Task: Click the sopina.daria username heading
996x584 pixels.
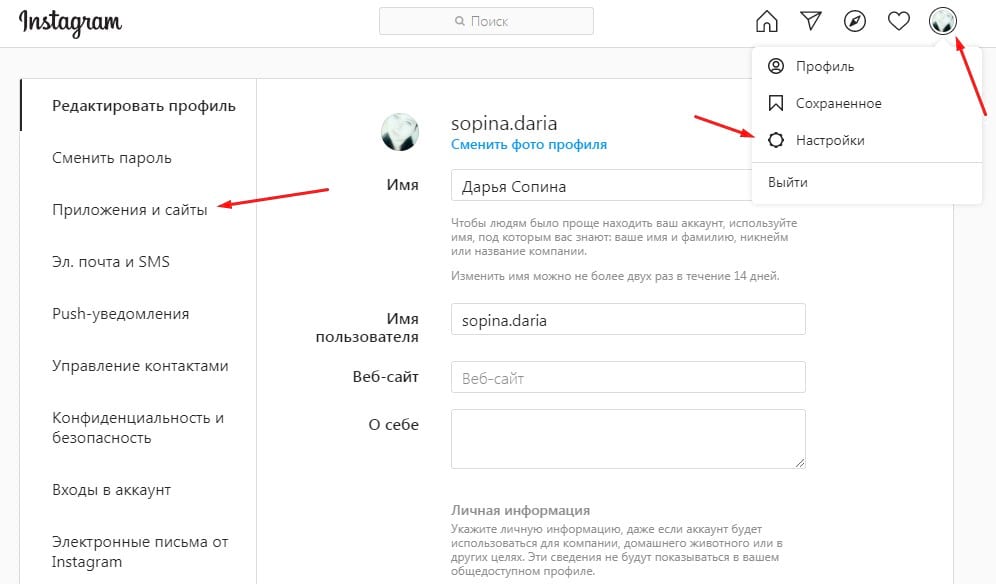Action: [504, 123]
